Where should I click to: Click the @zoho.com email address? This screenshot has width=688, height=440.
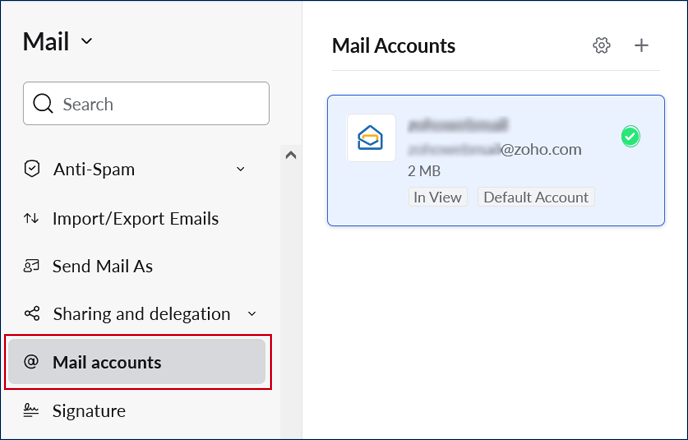495,150
